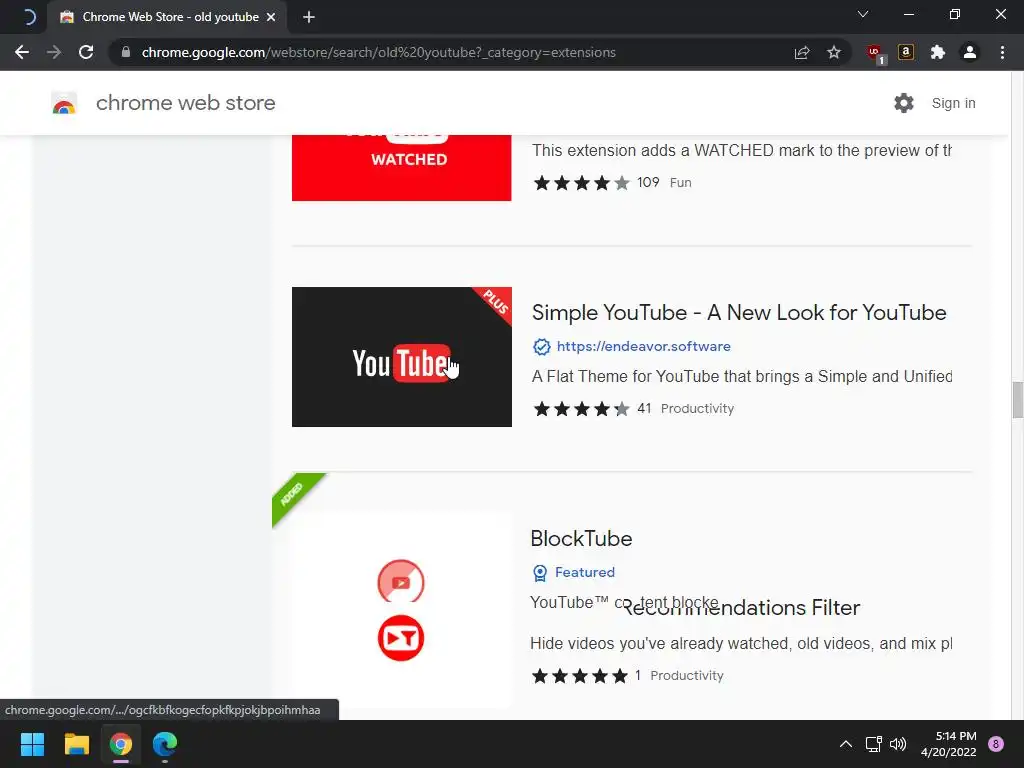Open the WATCHED extension thumbnail
This screenshot has width=1024, height=768.
pos(402,168)
